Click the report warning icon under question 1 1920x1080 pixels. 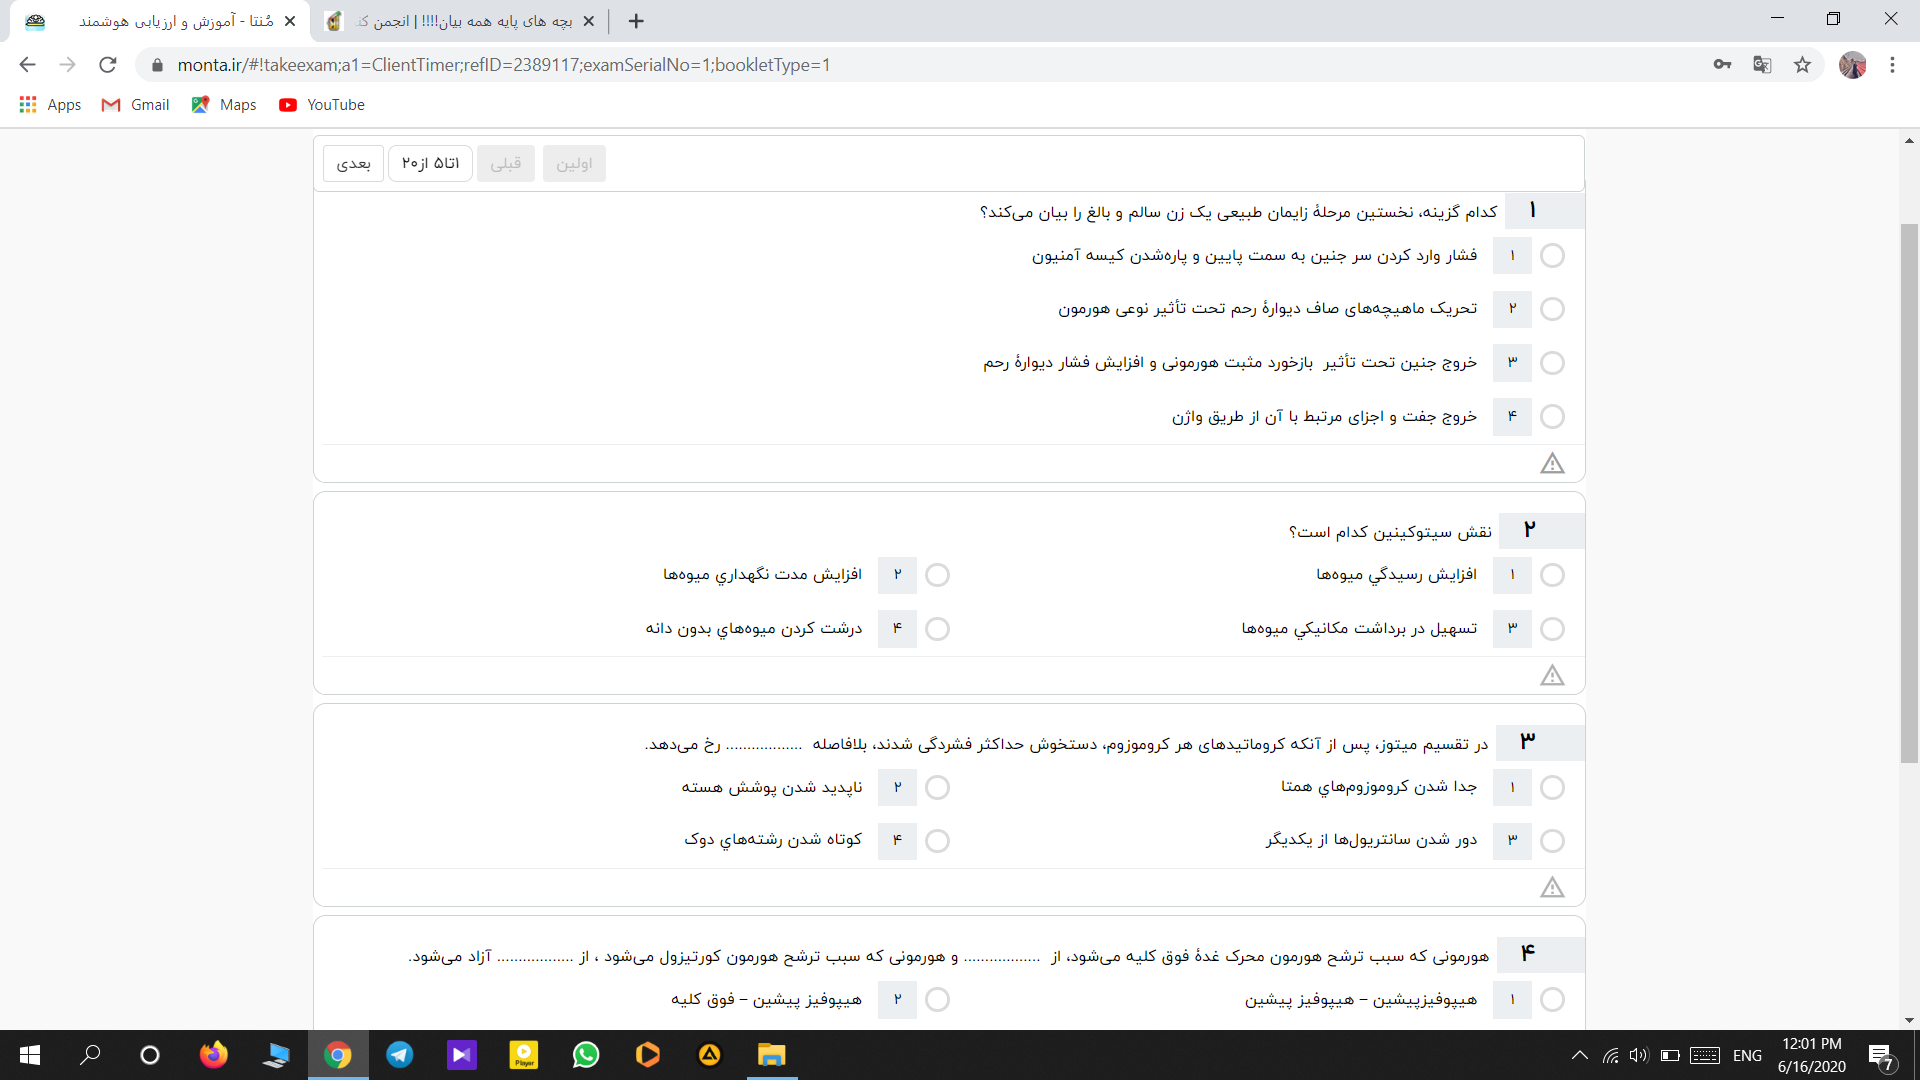1552,463
